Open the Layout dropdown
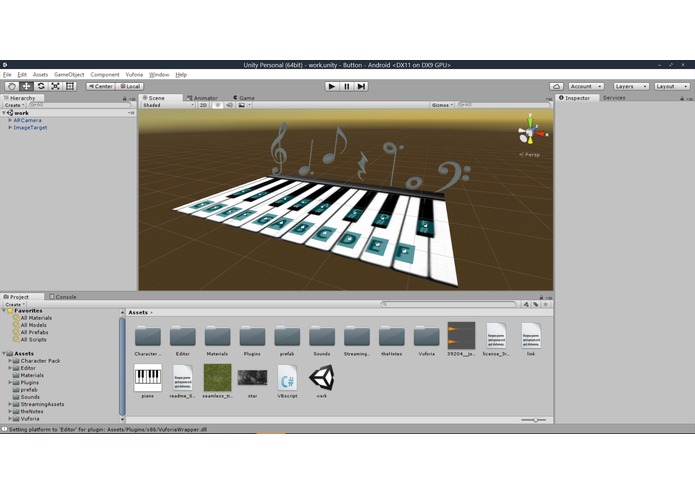Screen dimensions: 695x494 click(672, 86)
